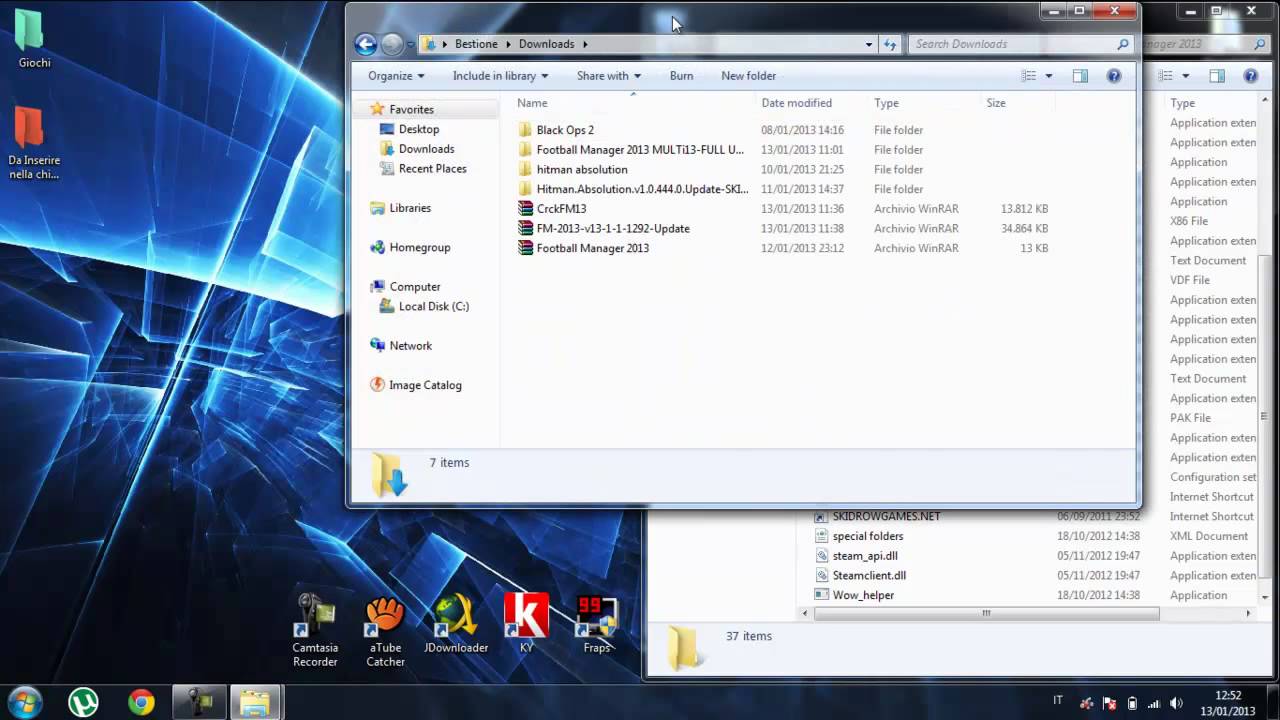
Task: Click Burn in the toolbar
Action: tap(681, 76)
